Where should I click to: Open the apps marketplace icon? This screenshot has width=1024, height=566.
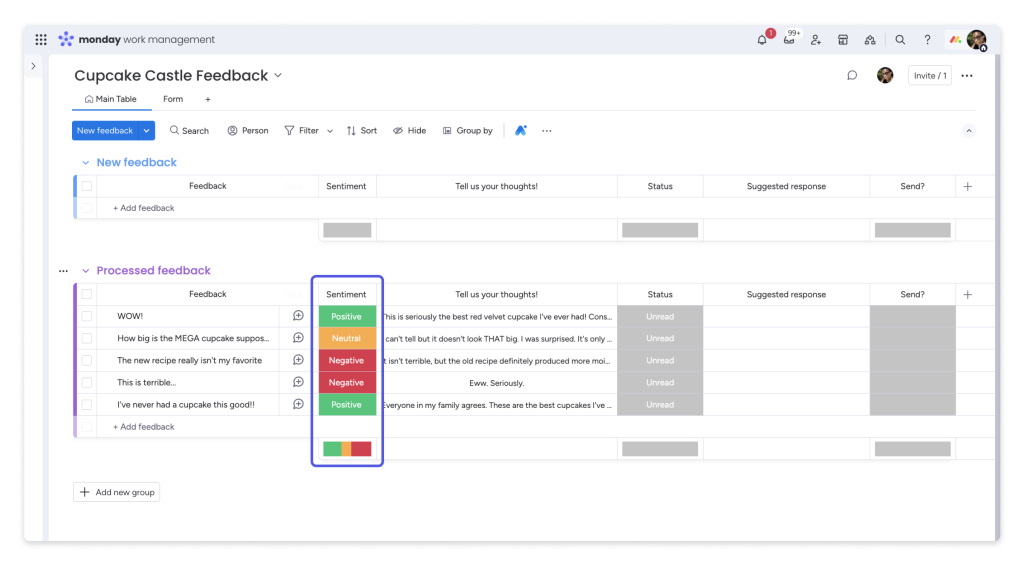click(x=843, y=40)
